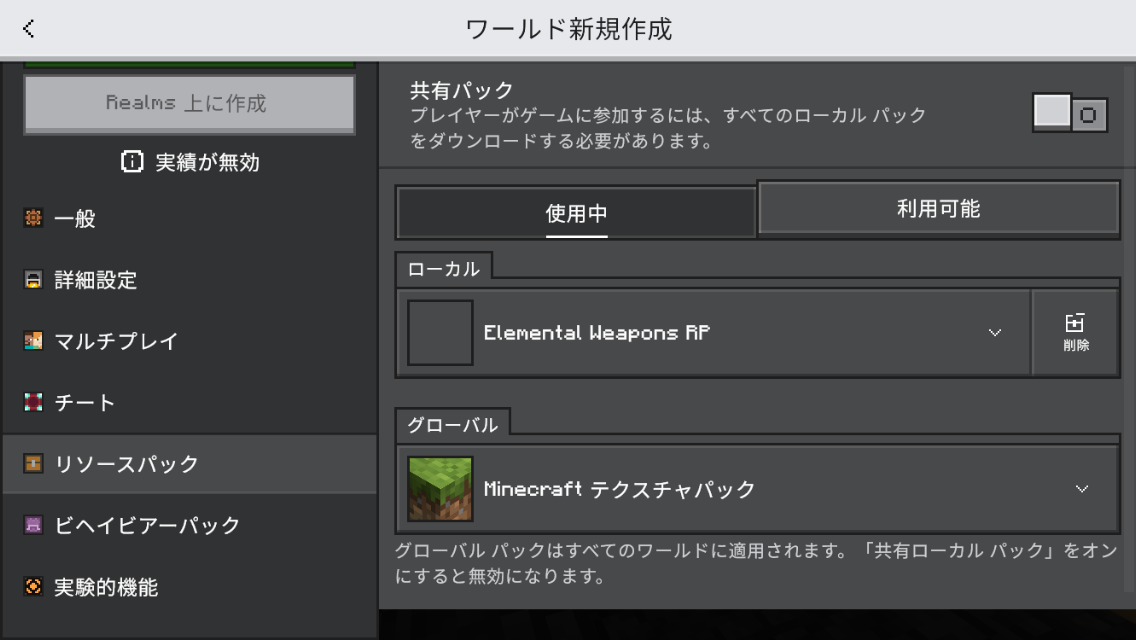Click the チート icon in sidebar
The image size is (1136, 640).
(x=33, y=402)
